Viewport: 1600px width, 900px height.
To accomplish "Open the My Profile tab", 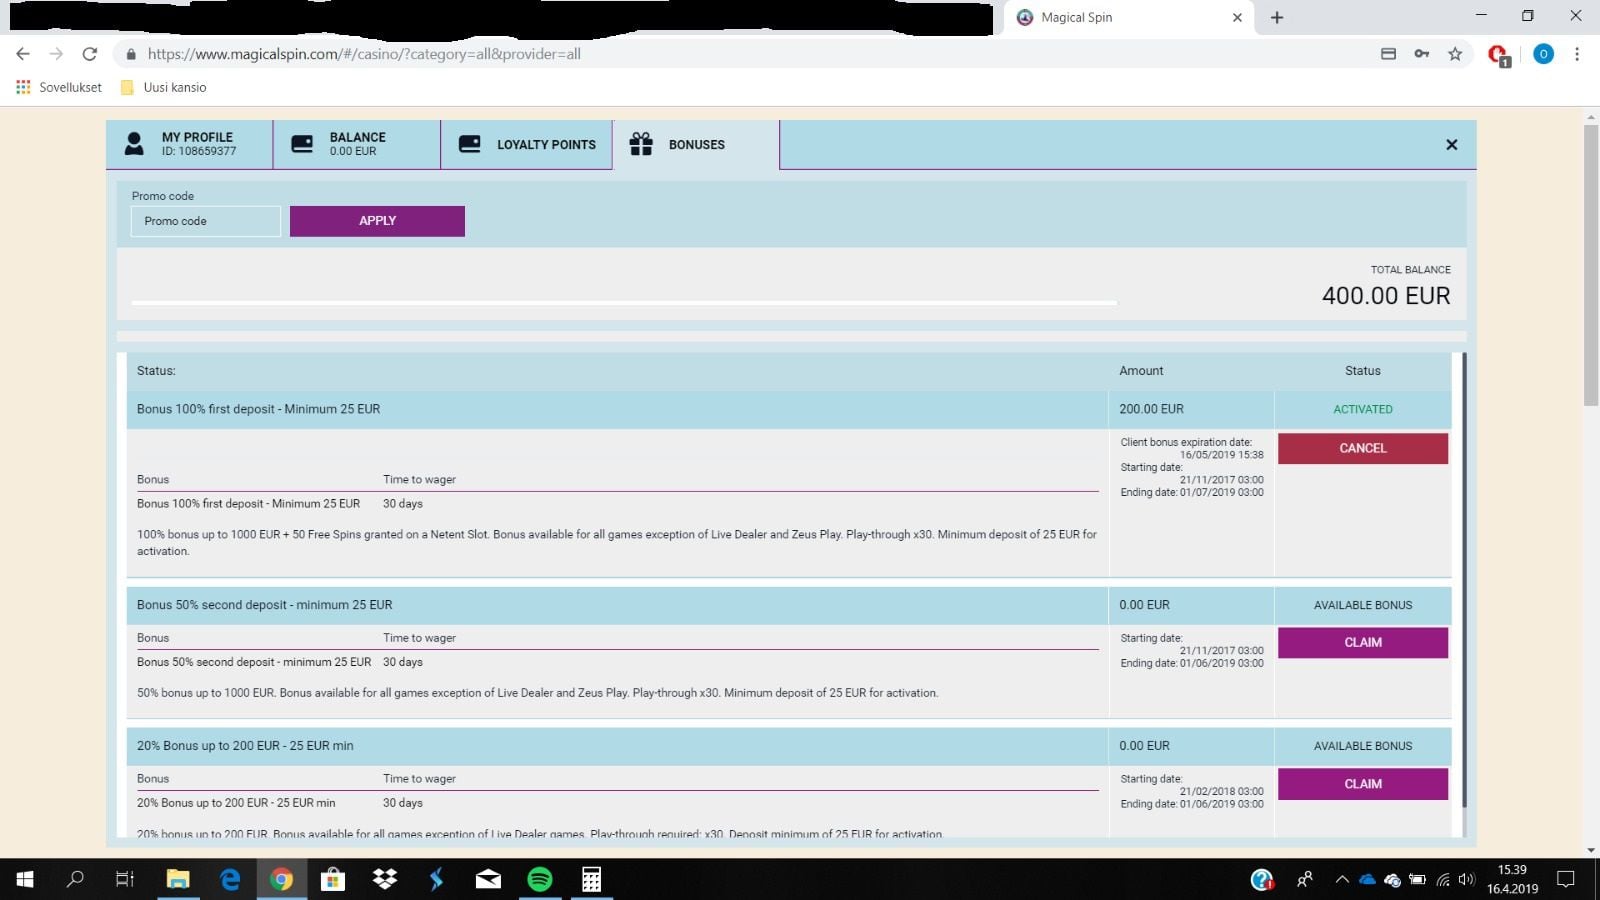I will [x=190, y=144].
